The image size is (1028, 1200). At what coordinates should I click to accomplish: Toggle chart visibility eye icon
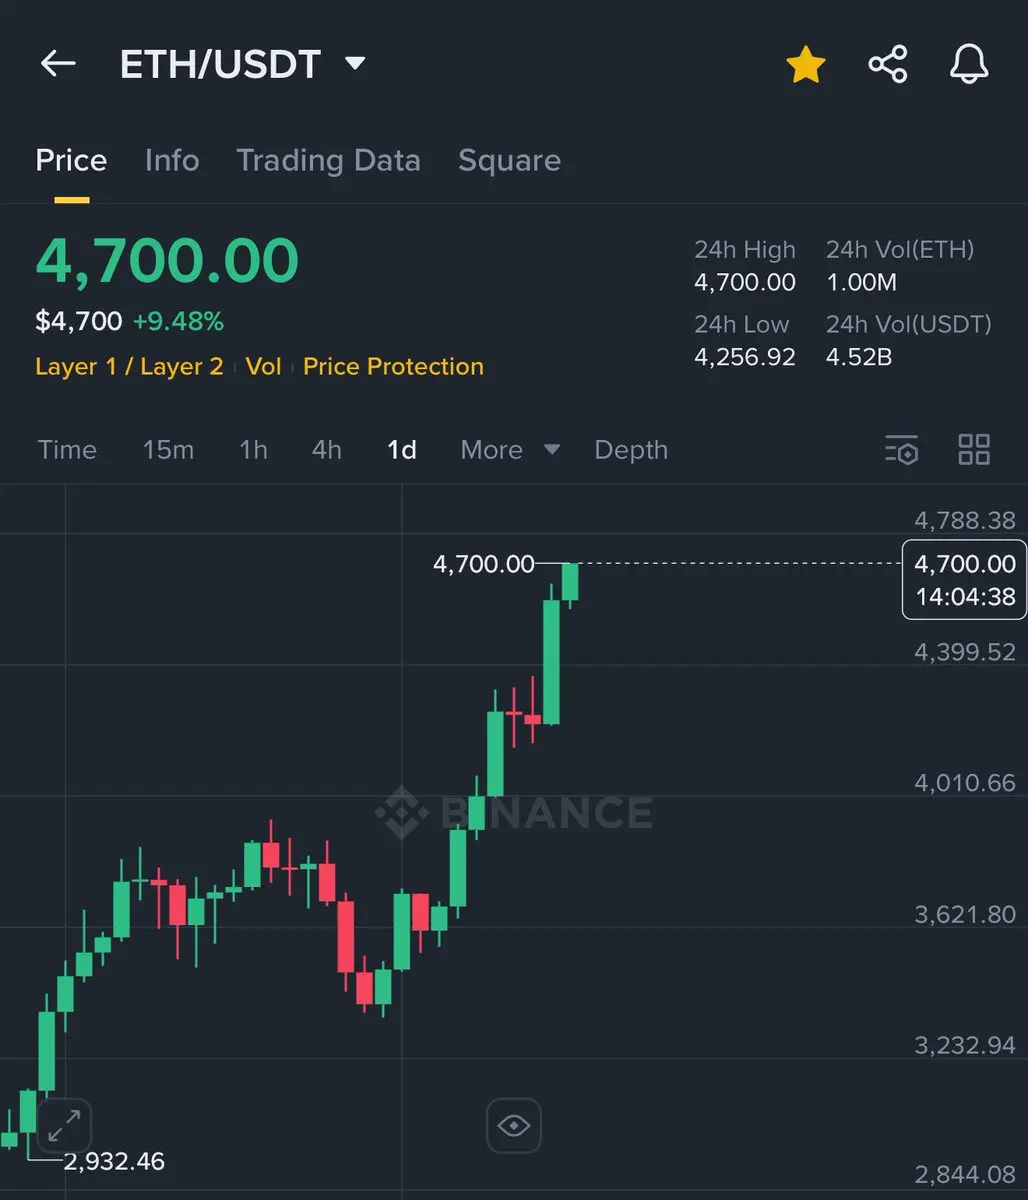(514, 1126)
